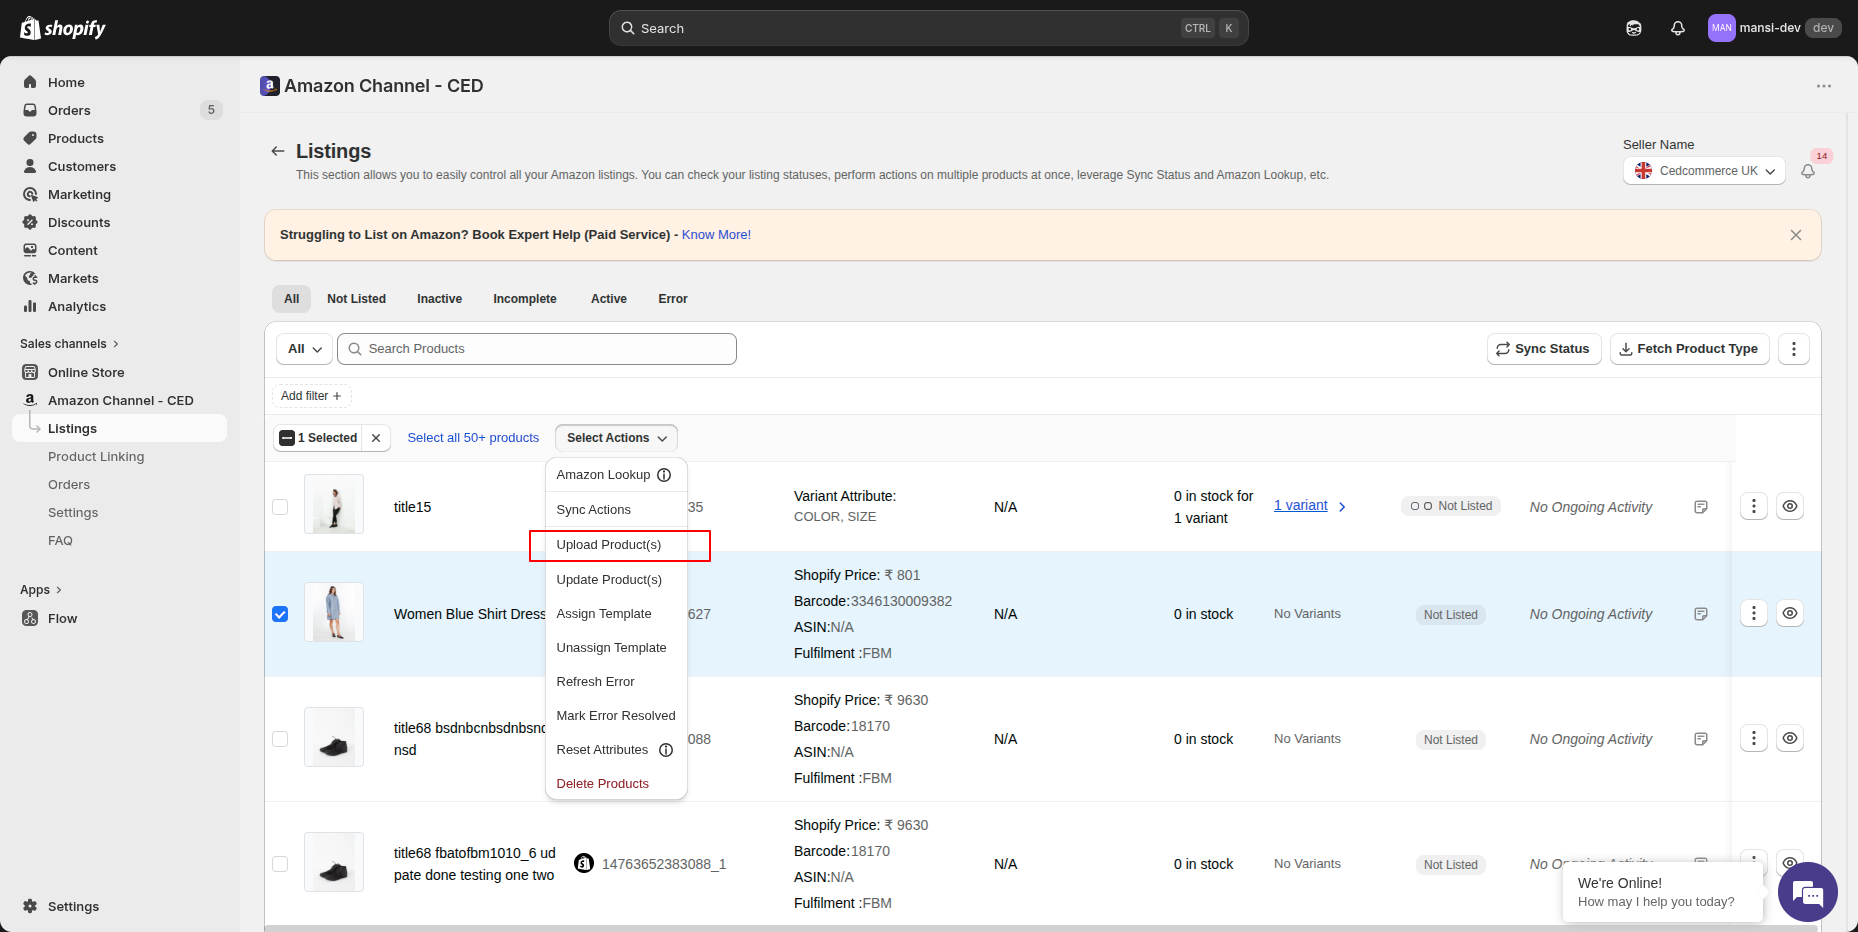The image size is (1858, 932).
Task: Click Select all 50+ products link
Action: (x=473, y=438)
